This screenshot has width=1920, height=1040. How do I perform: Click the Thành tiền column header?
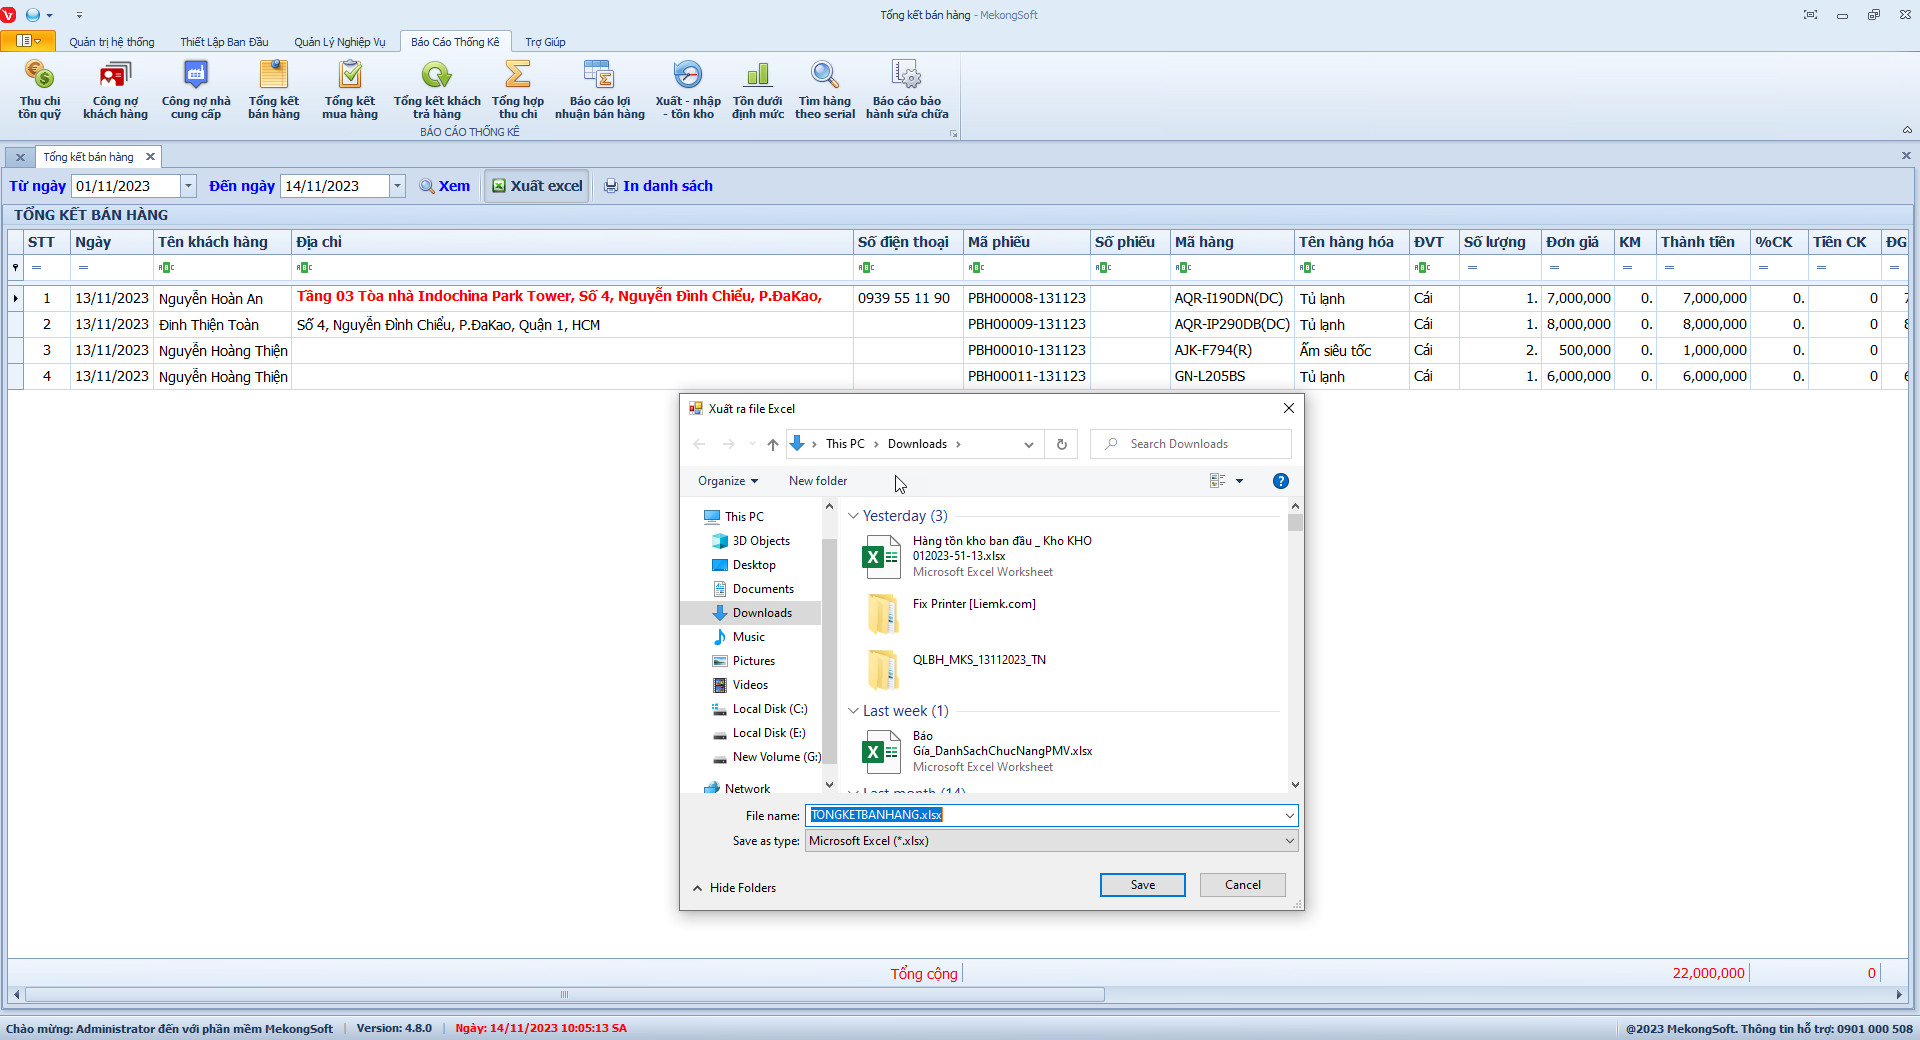point(1703,242)
